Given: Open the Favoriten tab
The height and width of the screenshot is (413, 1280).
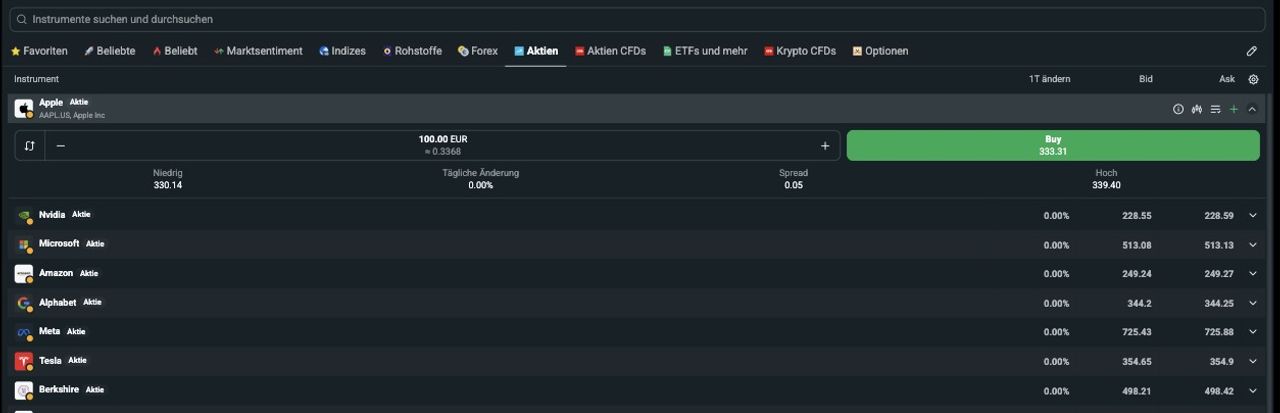Looking at the screenshot, I should click(x=39, y=51).
